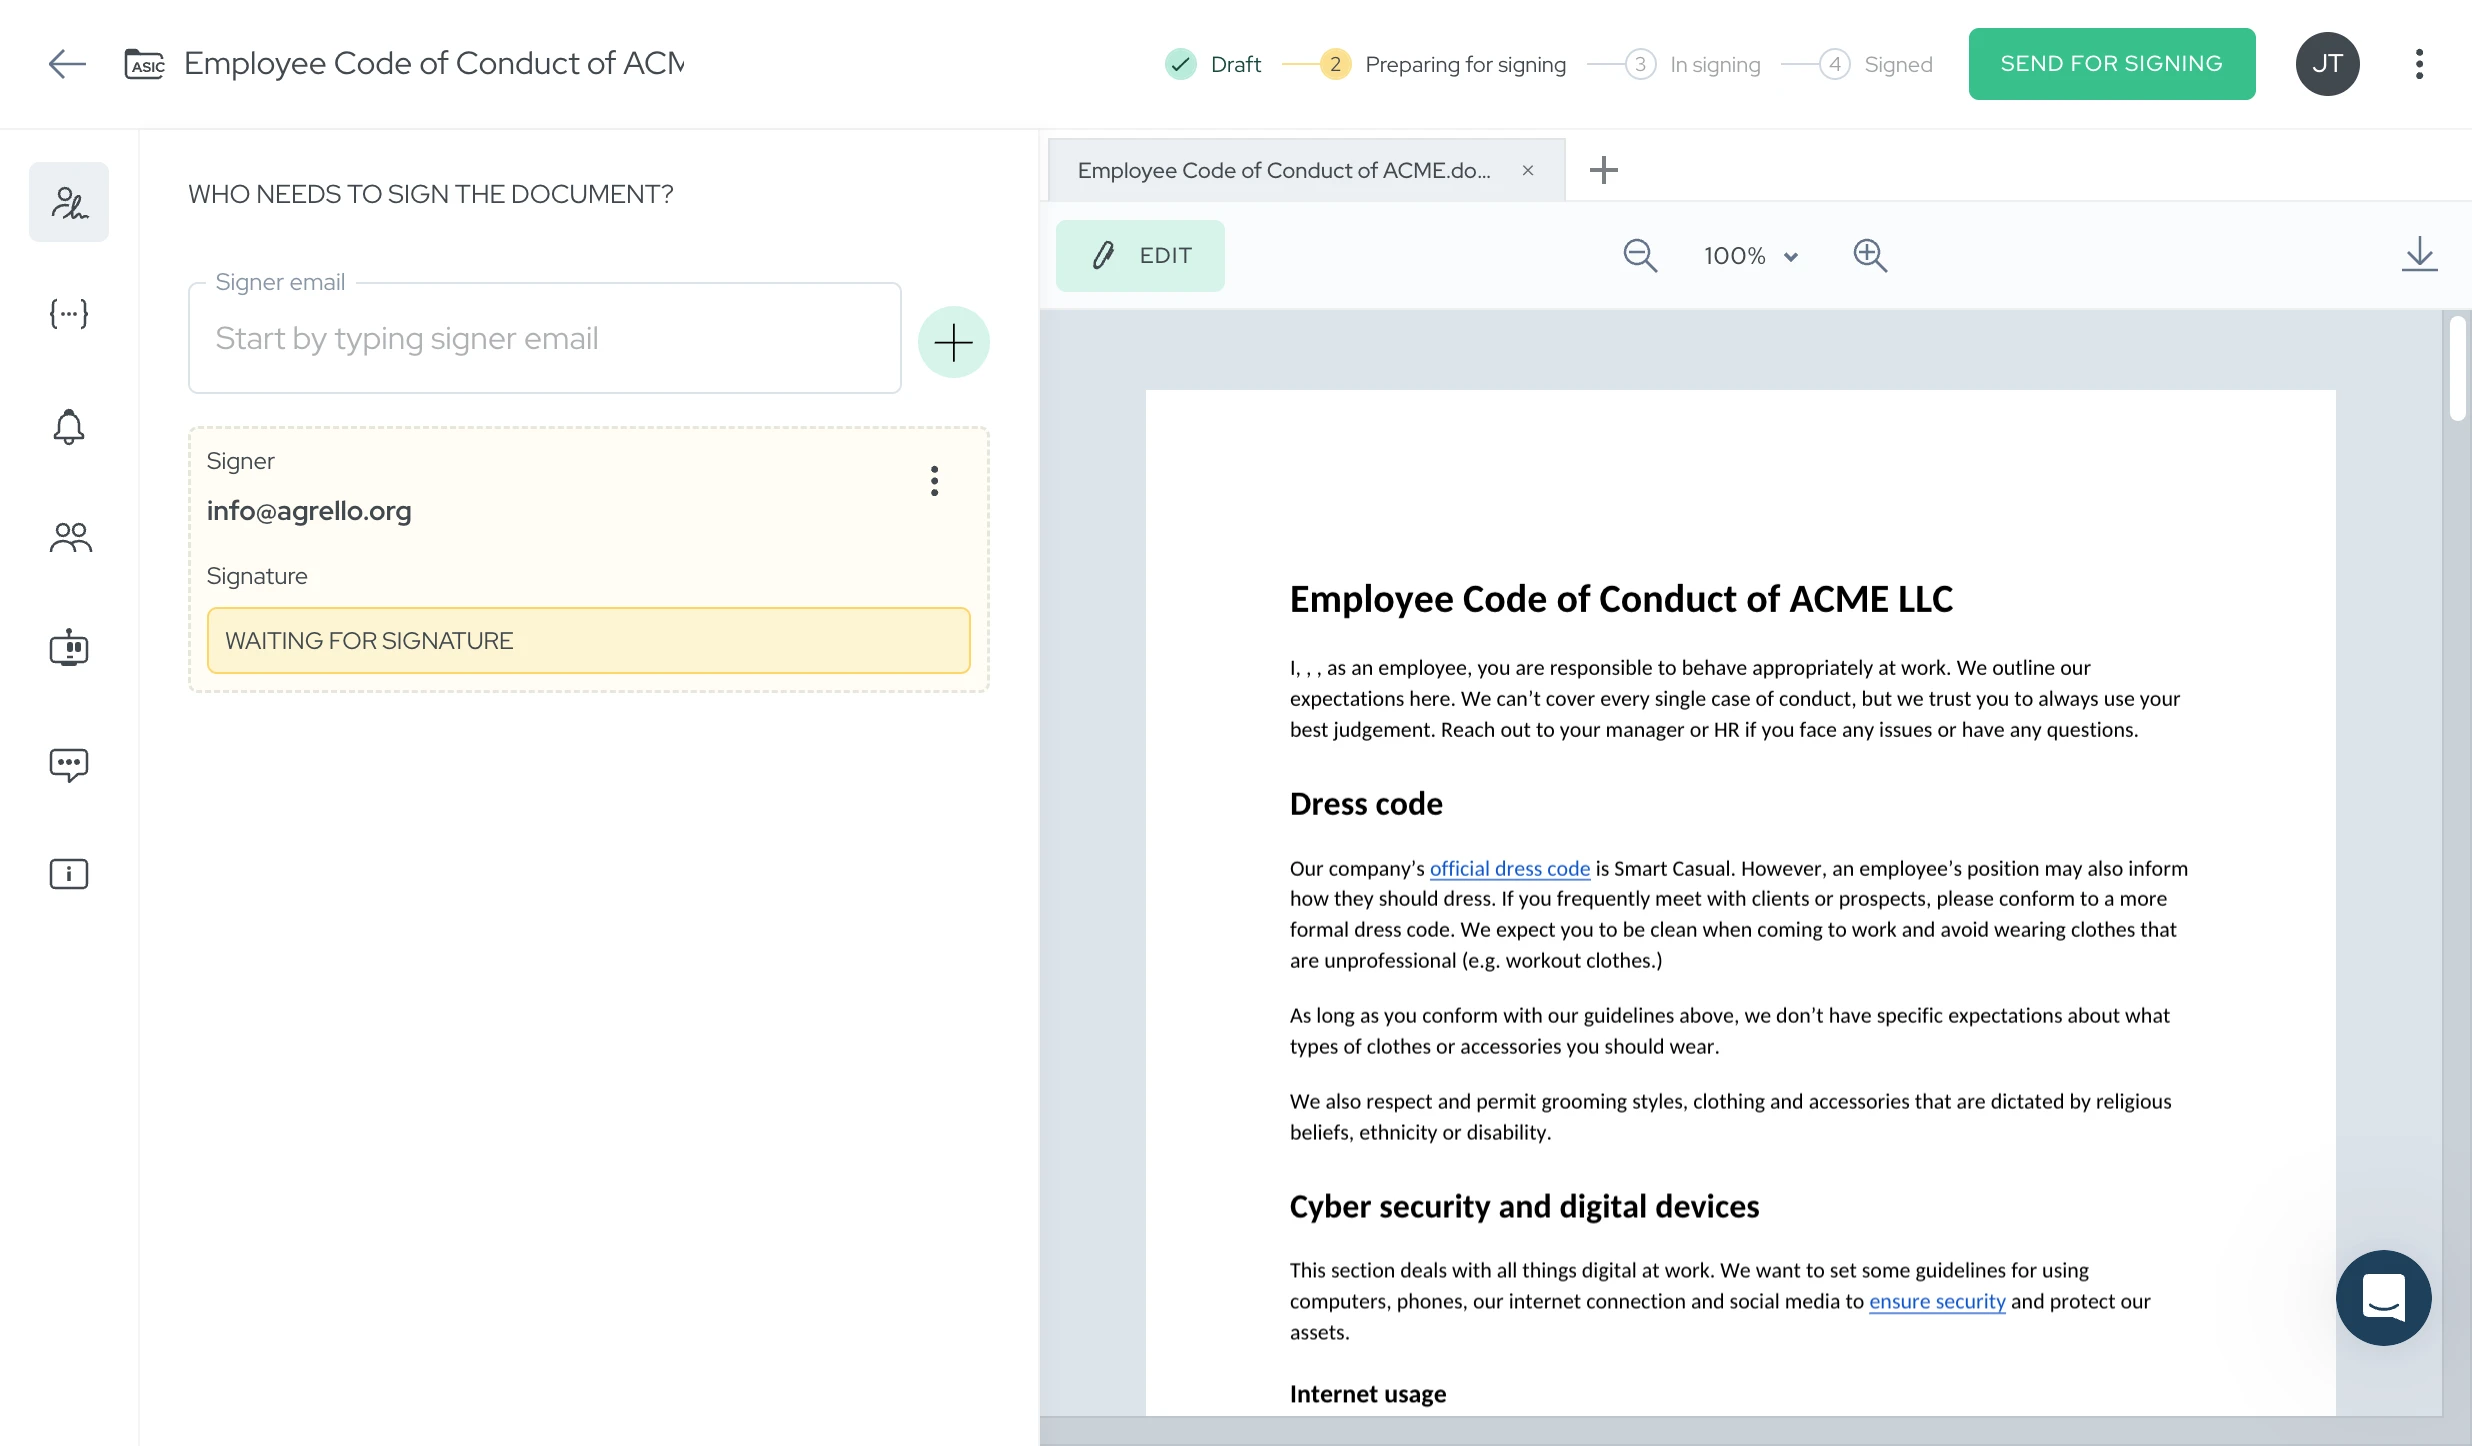Open the notifications bell sidebar icon

[69, 427]
